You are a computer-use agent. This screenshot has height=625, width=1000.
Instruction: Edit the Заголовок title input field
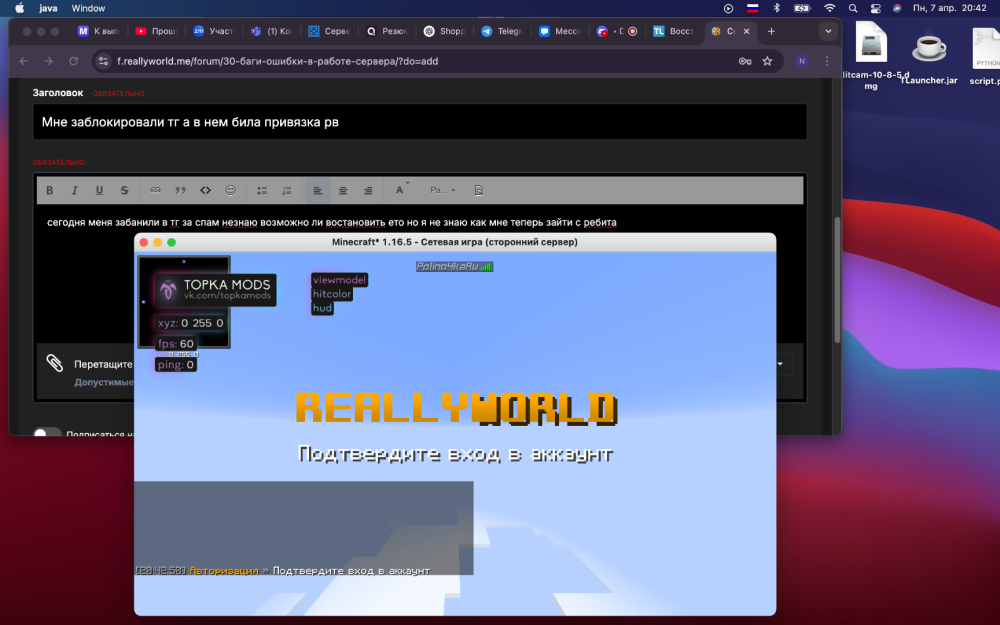(420, 122)
